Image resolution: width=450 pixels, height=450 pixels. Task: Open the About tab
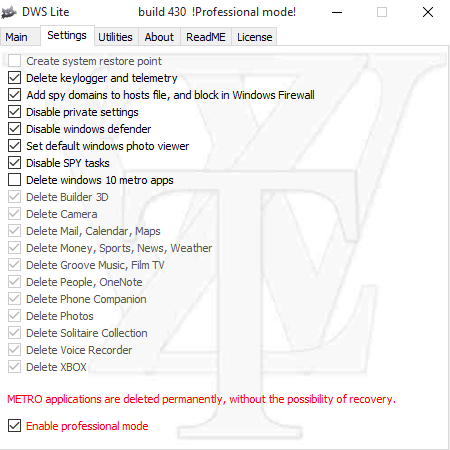point(159,37)
